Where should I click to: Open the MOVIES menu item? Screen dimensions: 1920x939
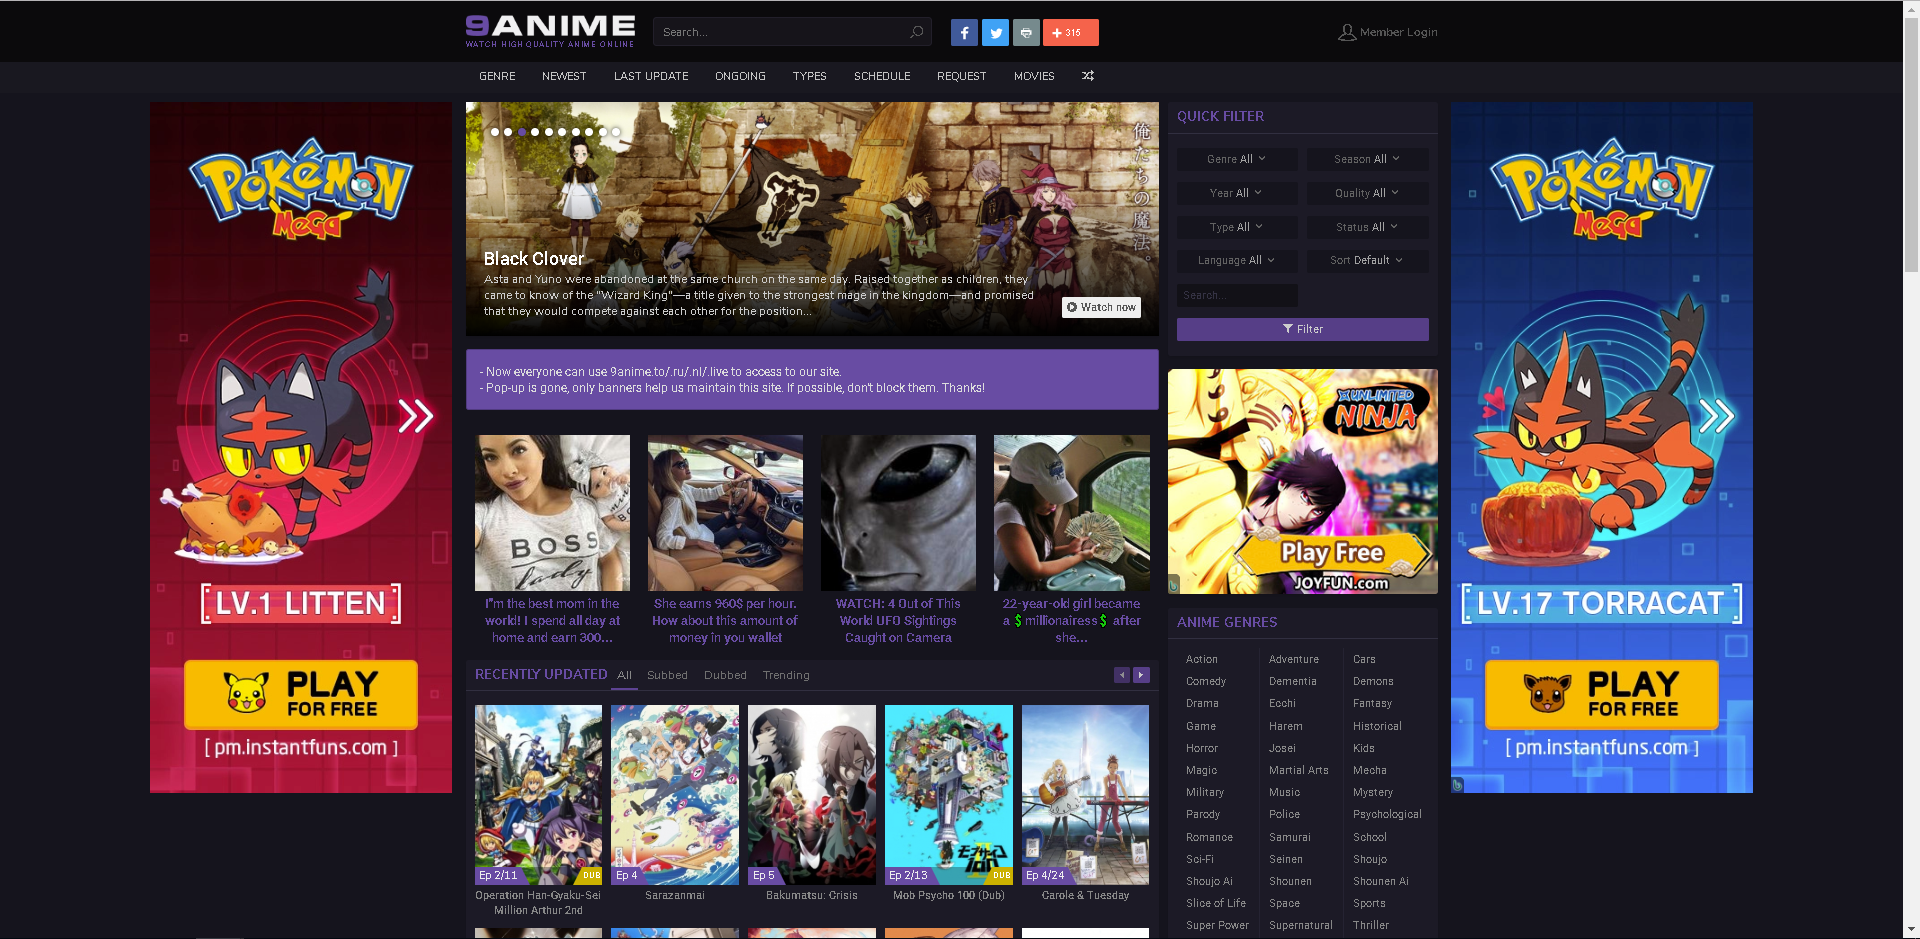(x=1034, y=76)
